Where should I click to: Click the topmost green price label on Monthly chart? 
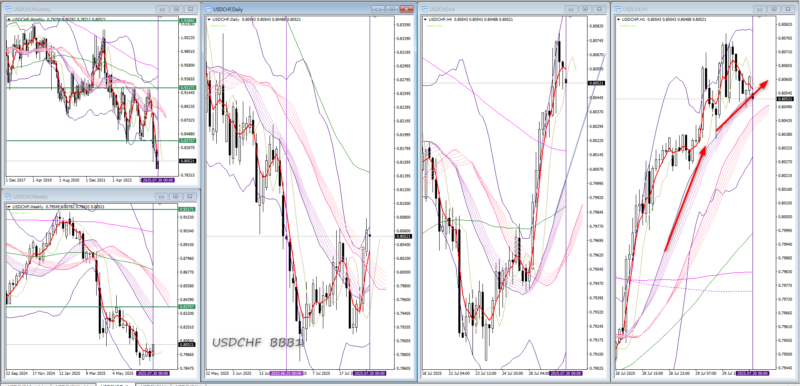pos(187,21)
